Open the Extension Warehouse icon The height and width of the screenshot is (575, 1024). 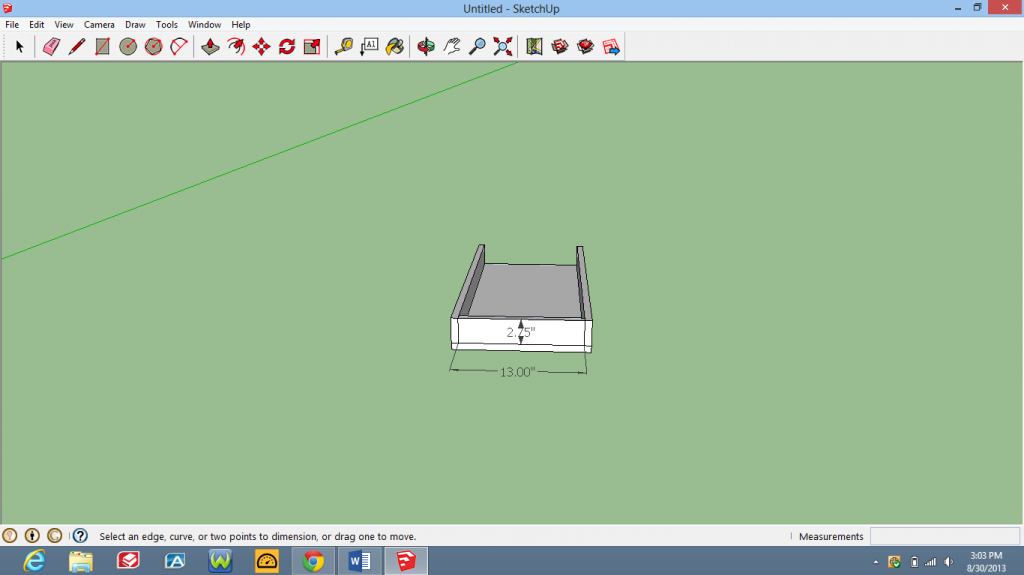coord(585,46)
